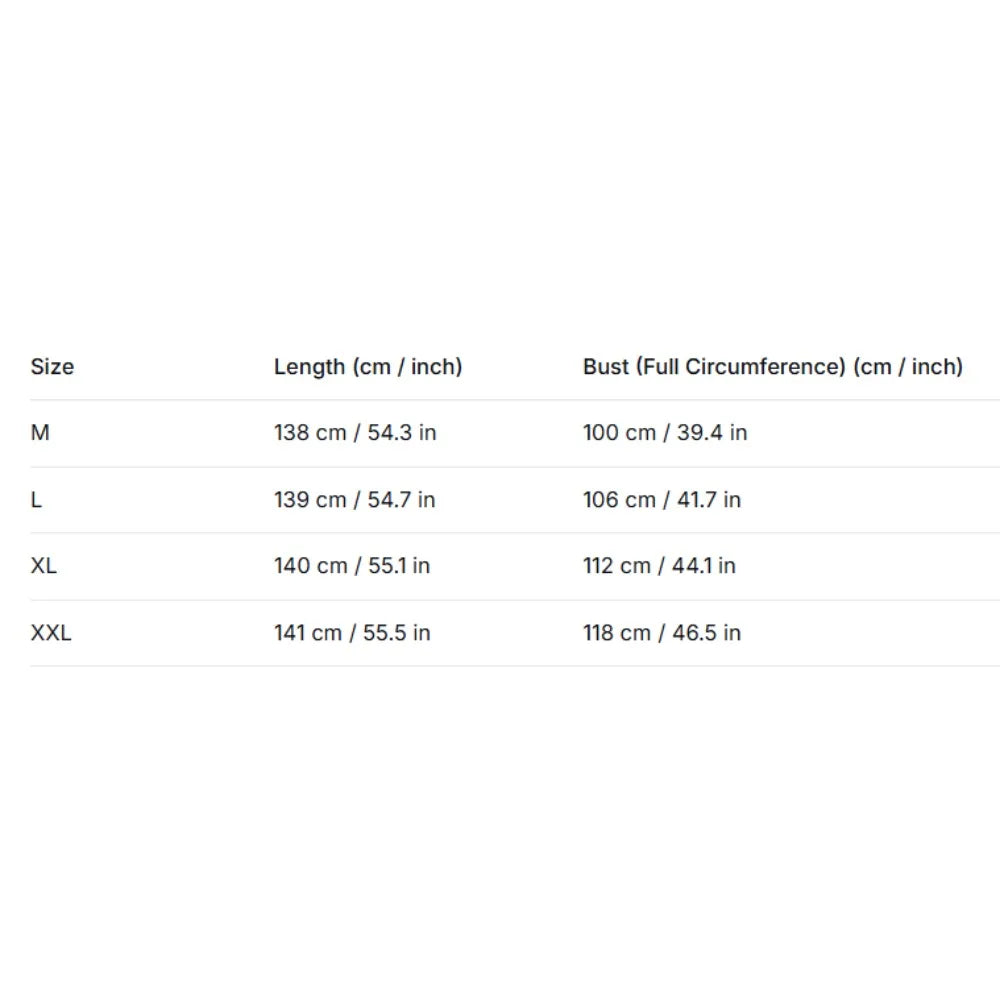Click the 139 cm / 54.7 in cell
1000x1000 pixels.
point(355,499)
